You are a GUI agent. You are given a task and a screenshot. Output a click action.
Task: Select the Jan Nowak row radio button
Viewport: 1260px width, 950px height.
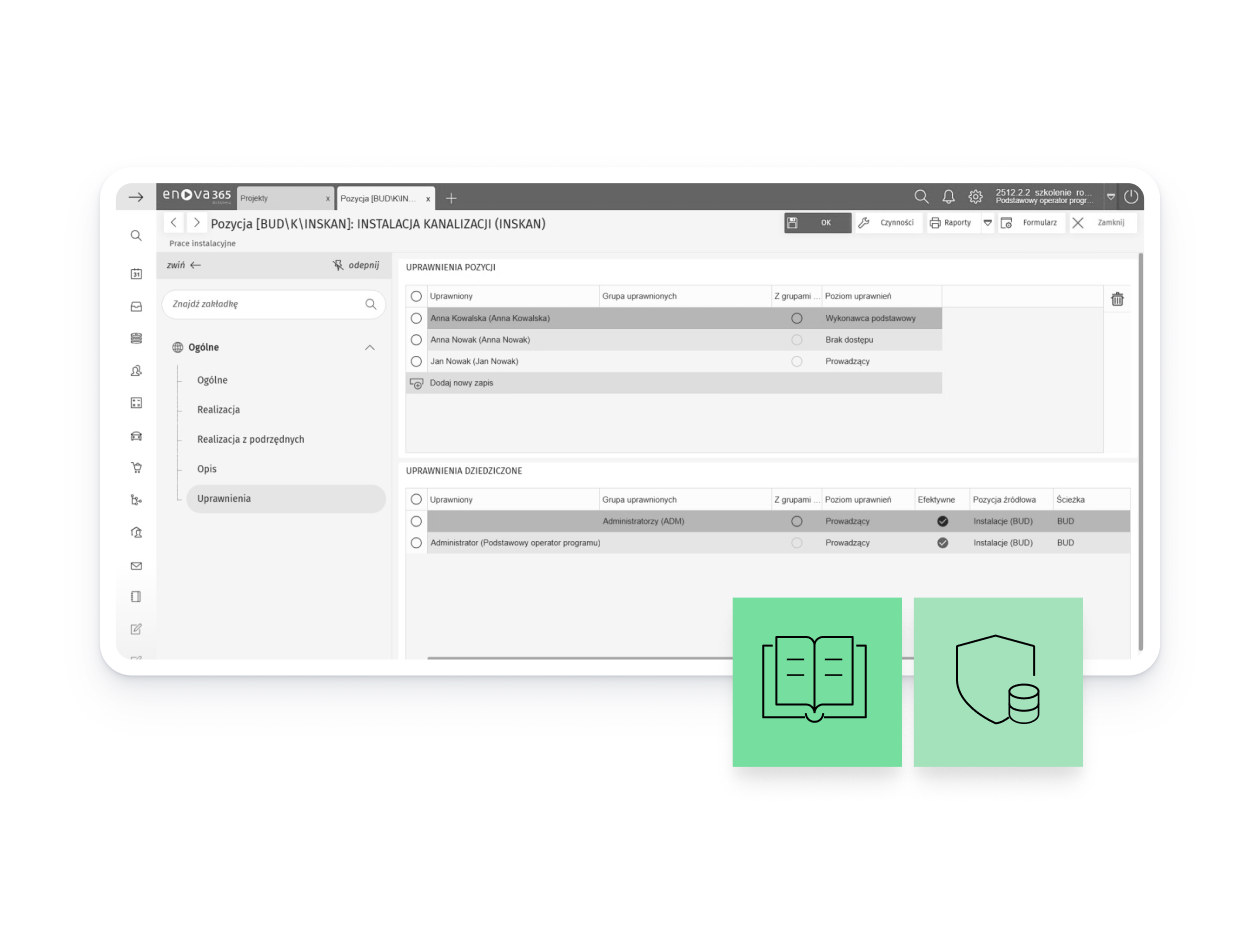click(x=416, y=361)
